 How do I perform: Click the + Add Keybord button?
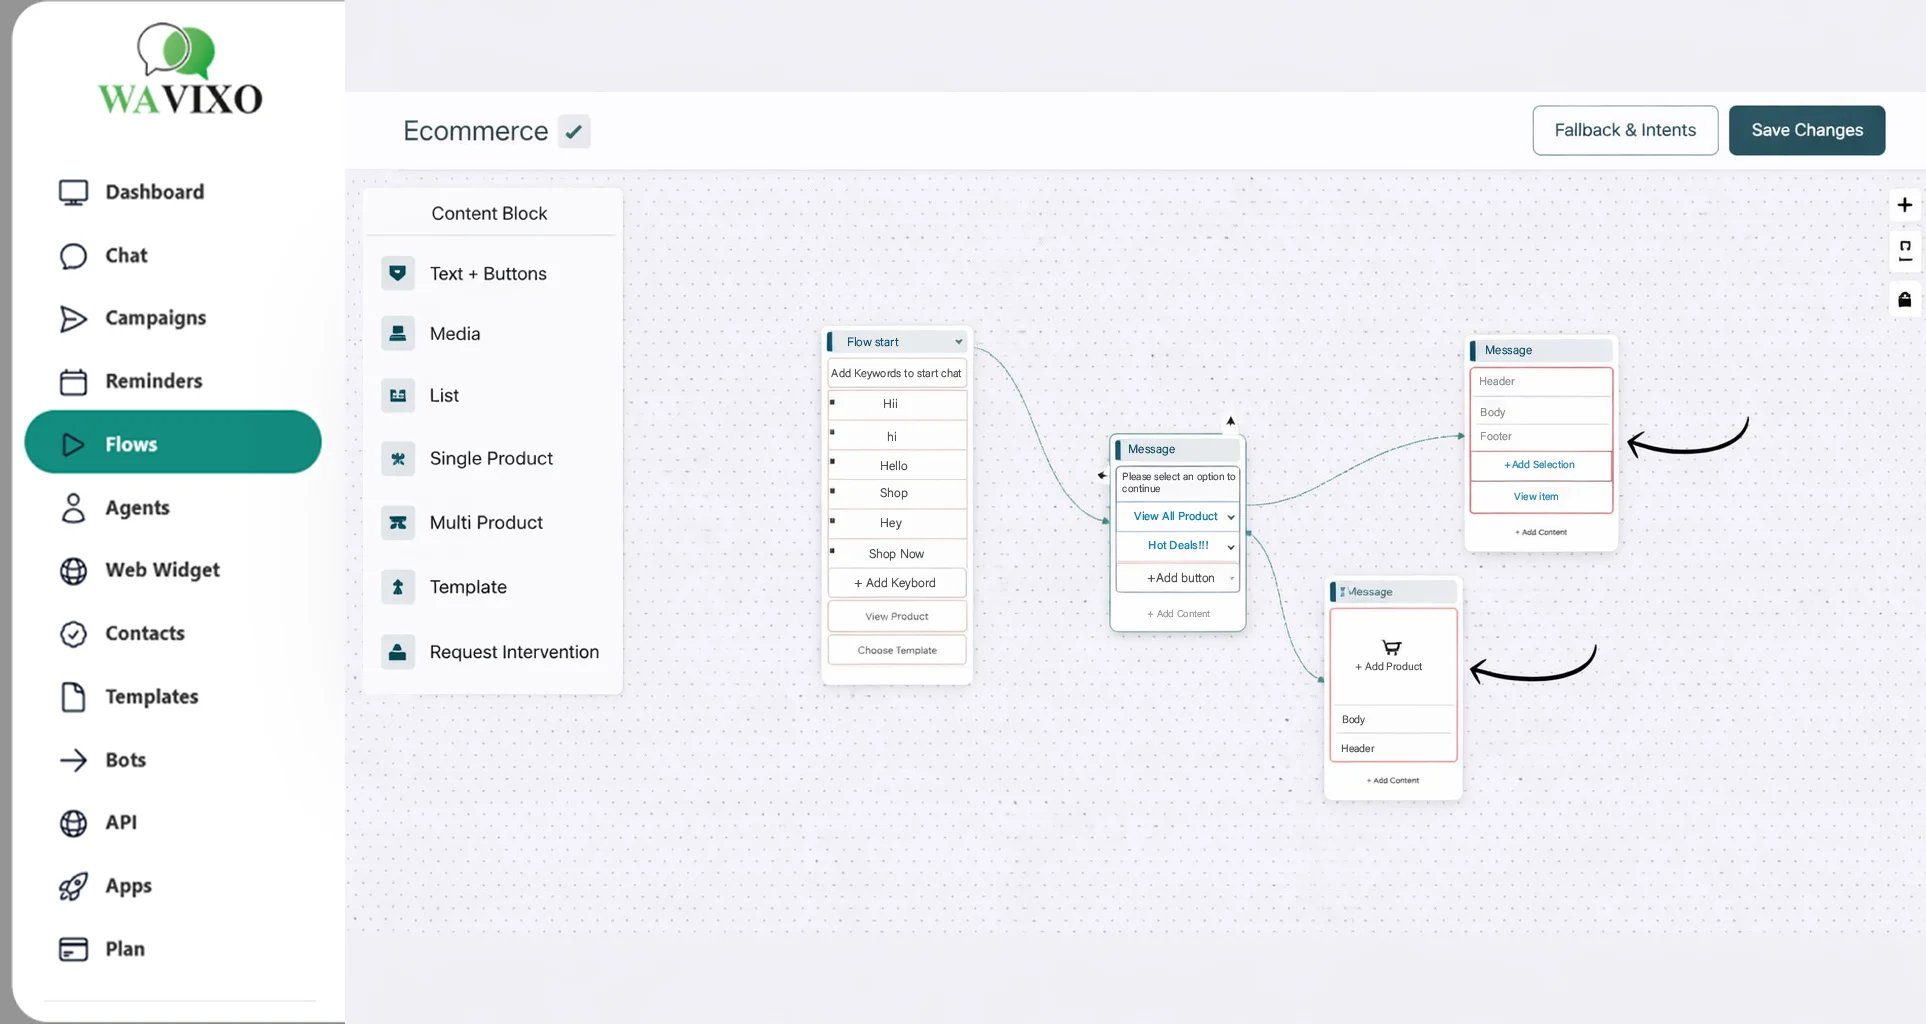[x=895, y=583]
